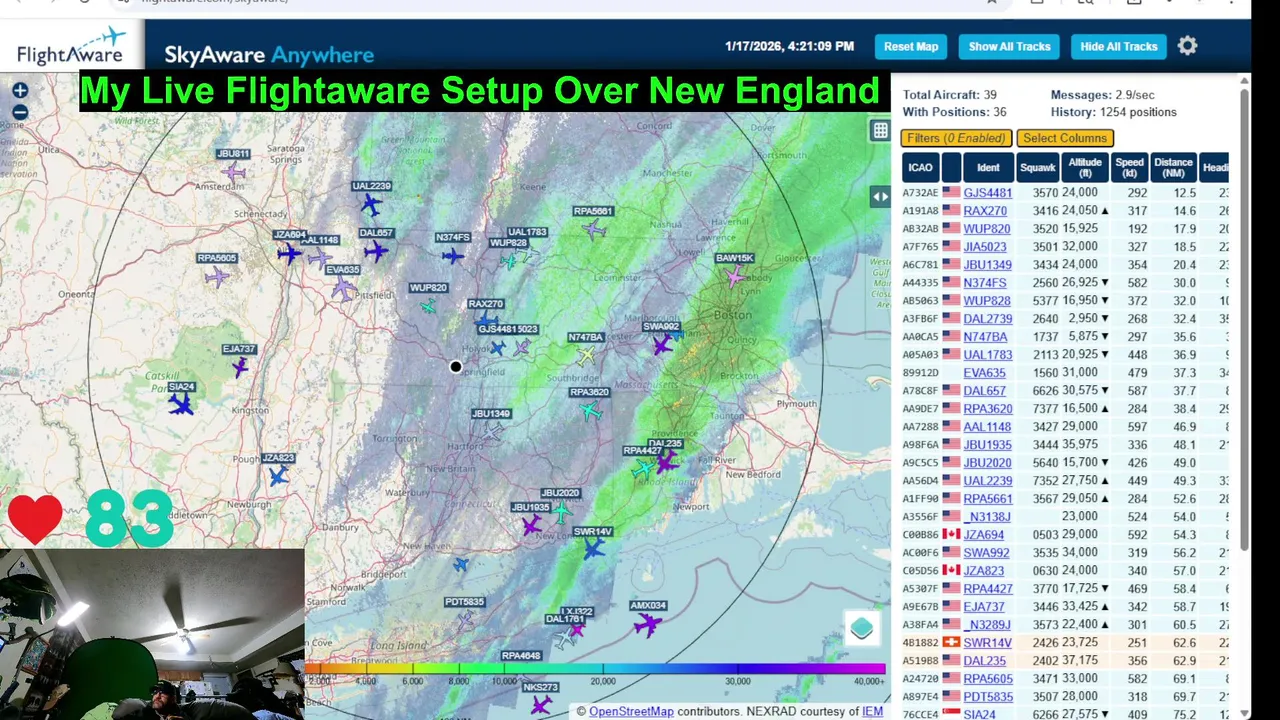
Task: Select ICAO cell 4B1882
Action: point(920,643)
